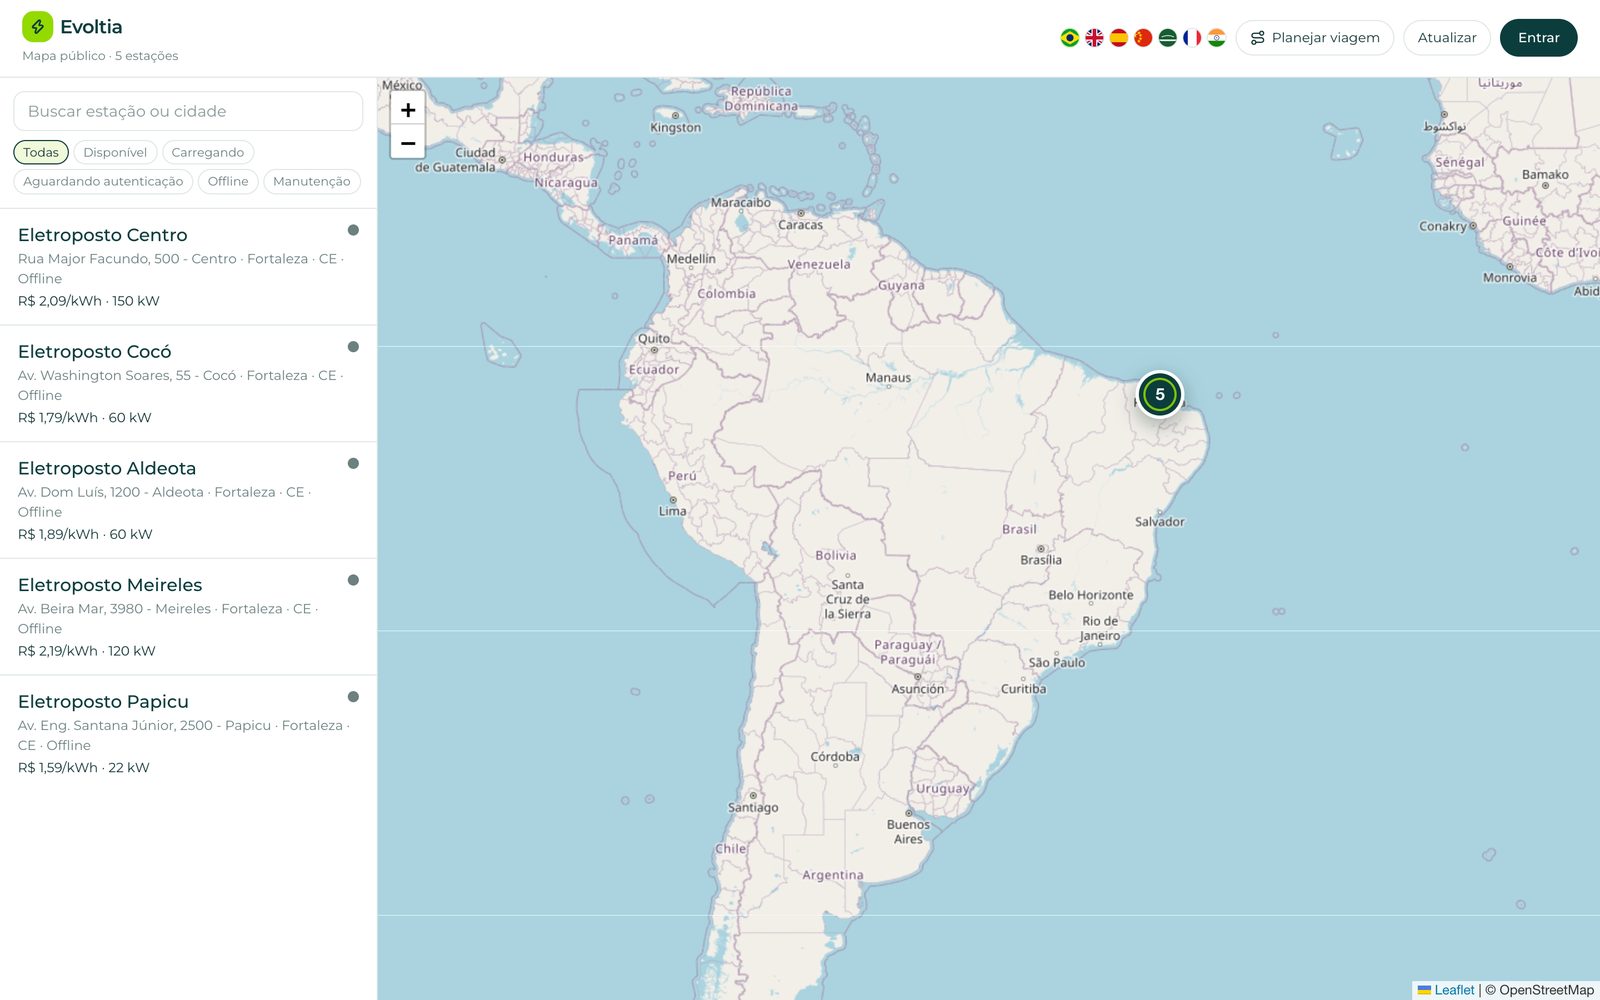Click Mapa público · 5 estações subtitle

100,56
